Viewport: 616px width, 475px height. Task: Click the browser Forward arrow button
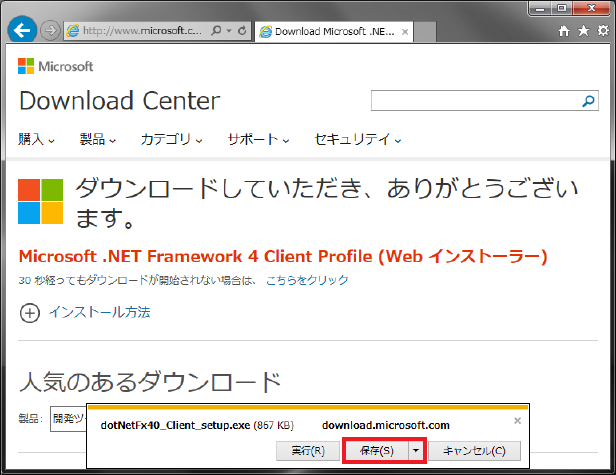pyautogui.click(x=50, y=30)
